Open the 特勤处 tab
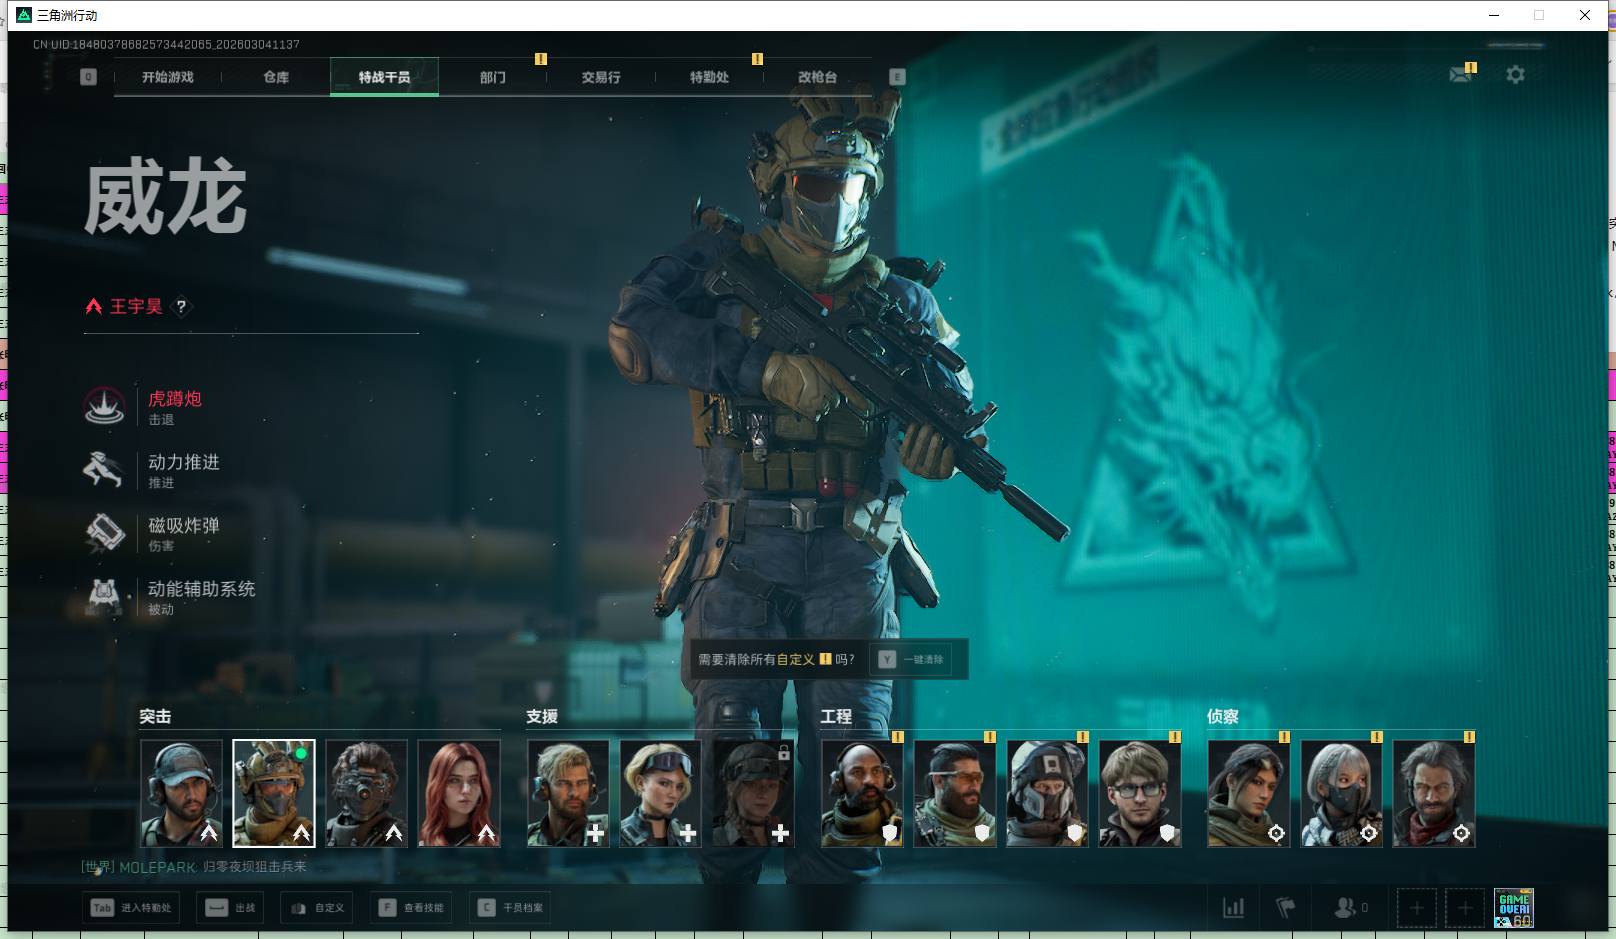The image size is (1616, 939). pos(709,77)
